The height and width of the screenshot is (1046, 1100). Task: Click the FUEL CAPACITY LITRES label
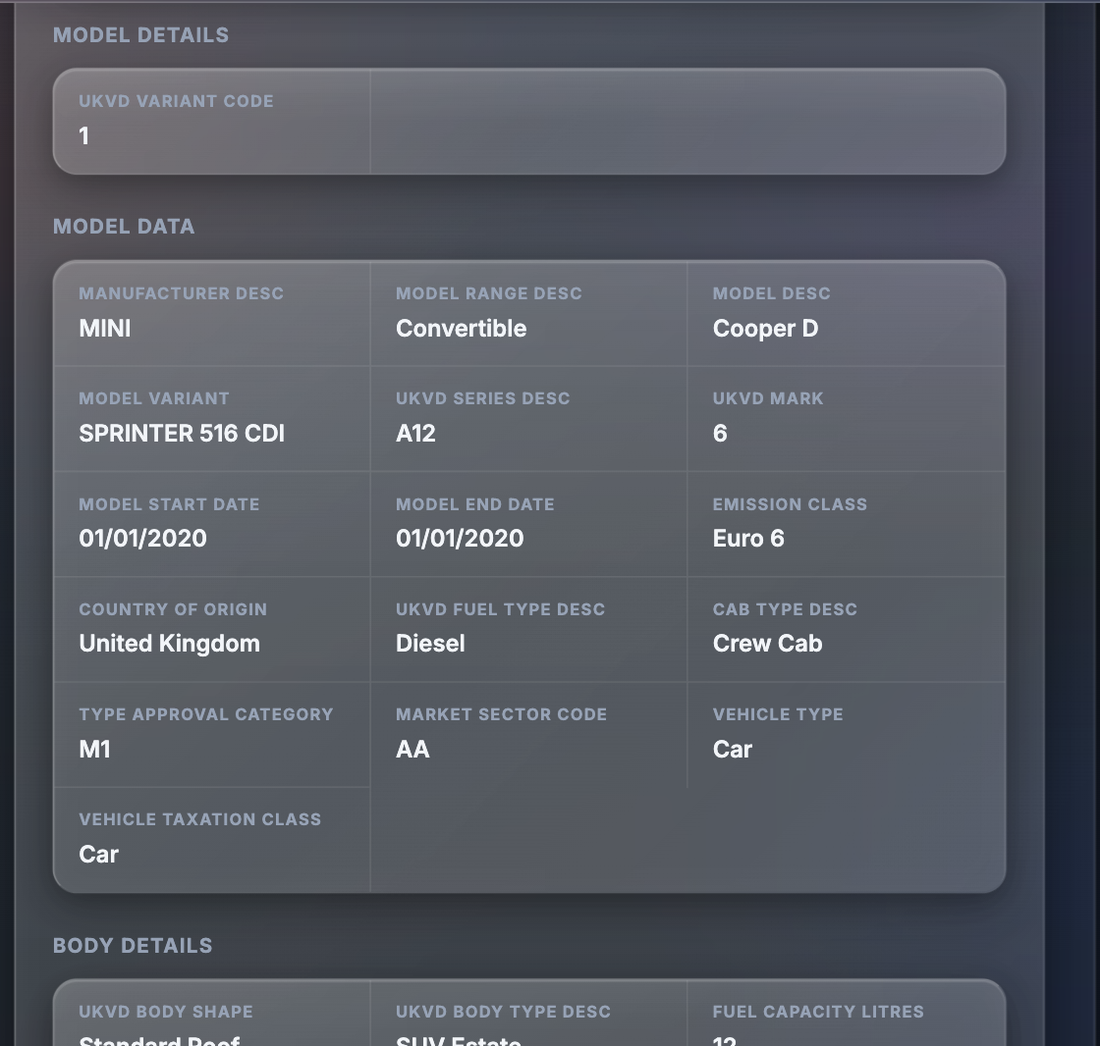coord(818,1012)
